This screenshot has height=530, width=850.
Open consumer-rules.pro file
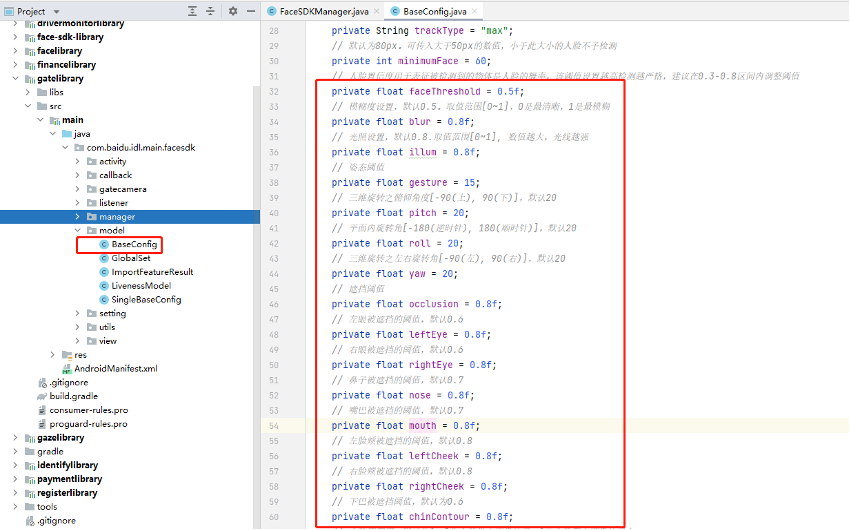pos(88,410)
